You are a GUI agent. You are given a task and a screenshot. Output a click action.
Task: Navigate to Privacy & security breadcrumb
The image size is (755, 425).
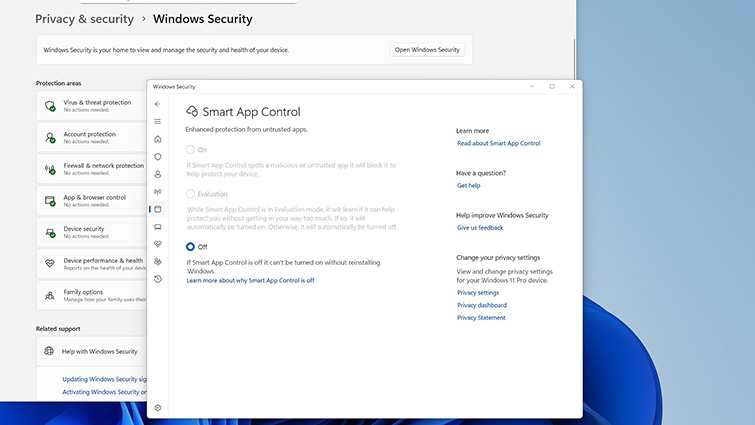click(84, 19)
